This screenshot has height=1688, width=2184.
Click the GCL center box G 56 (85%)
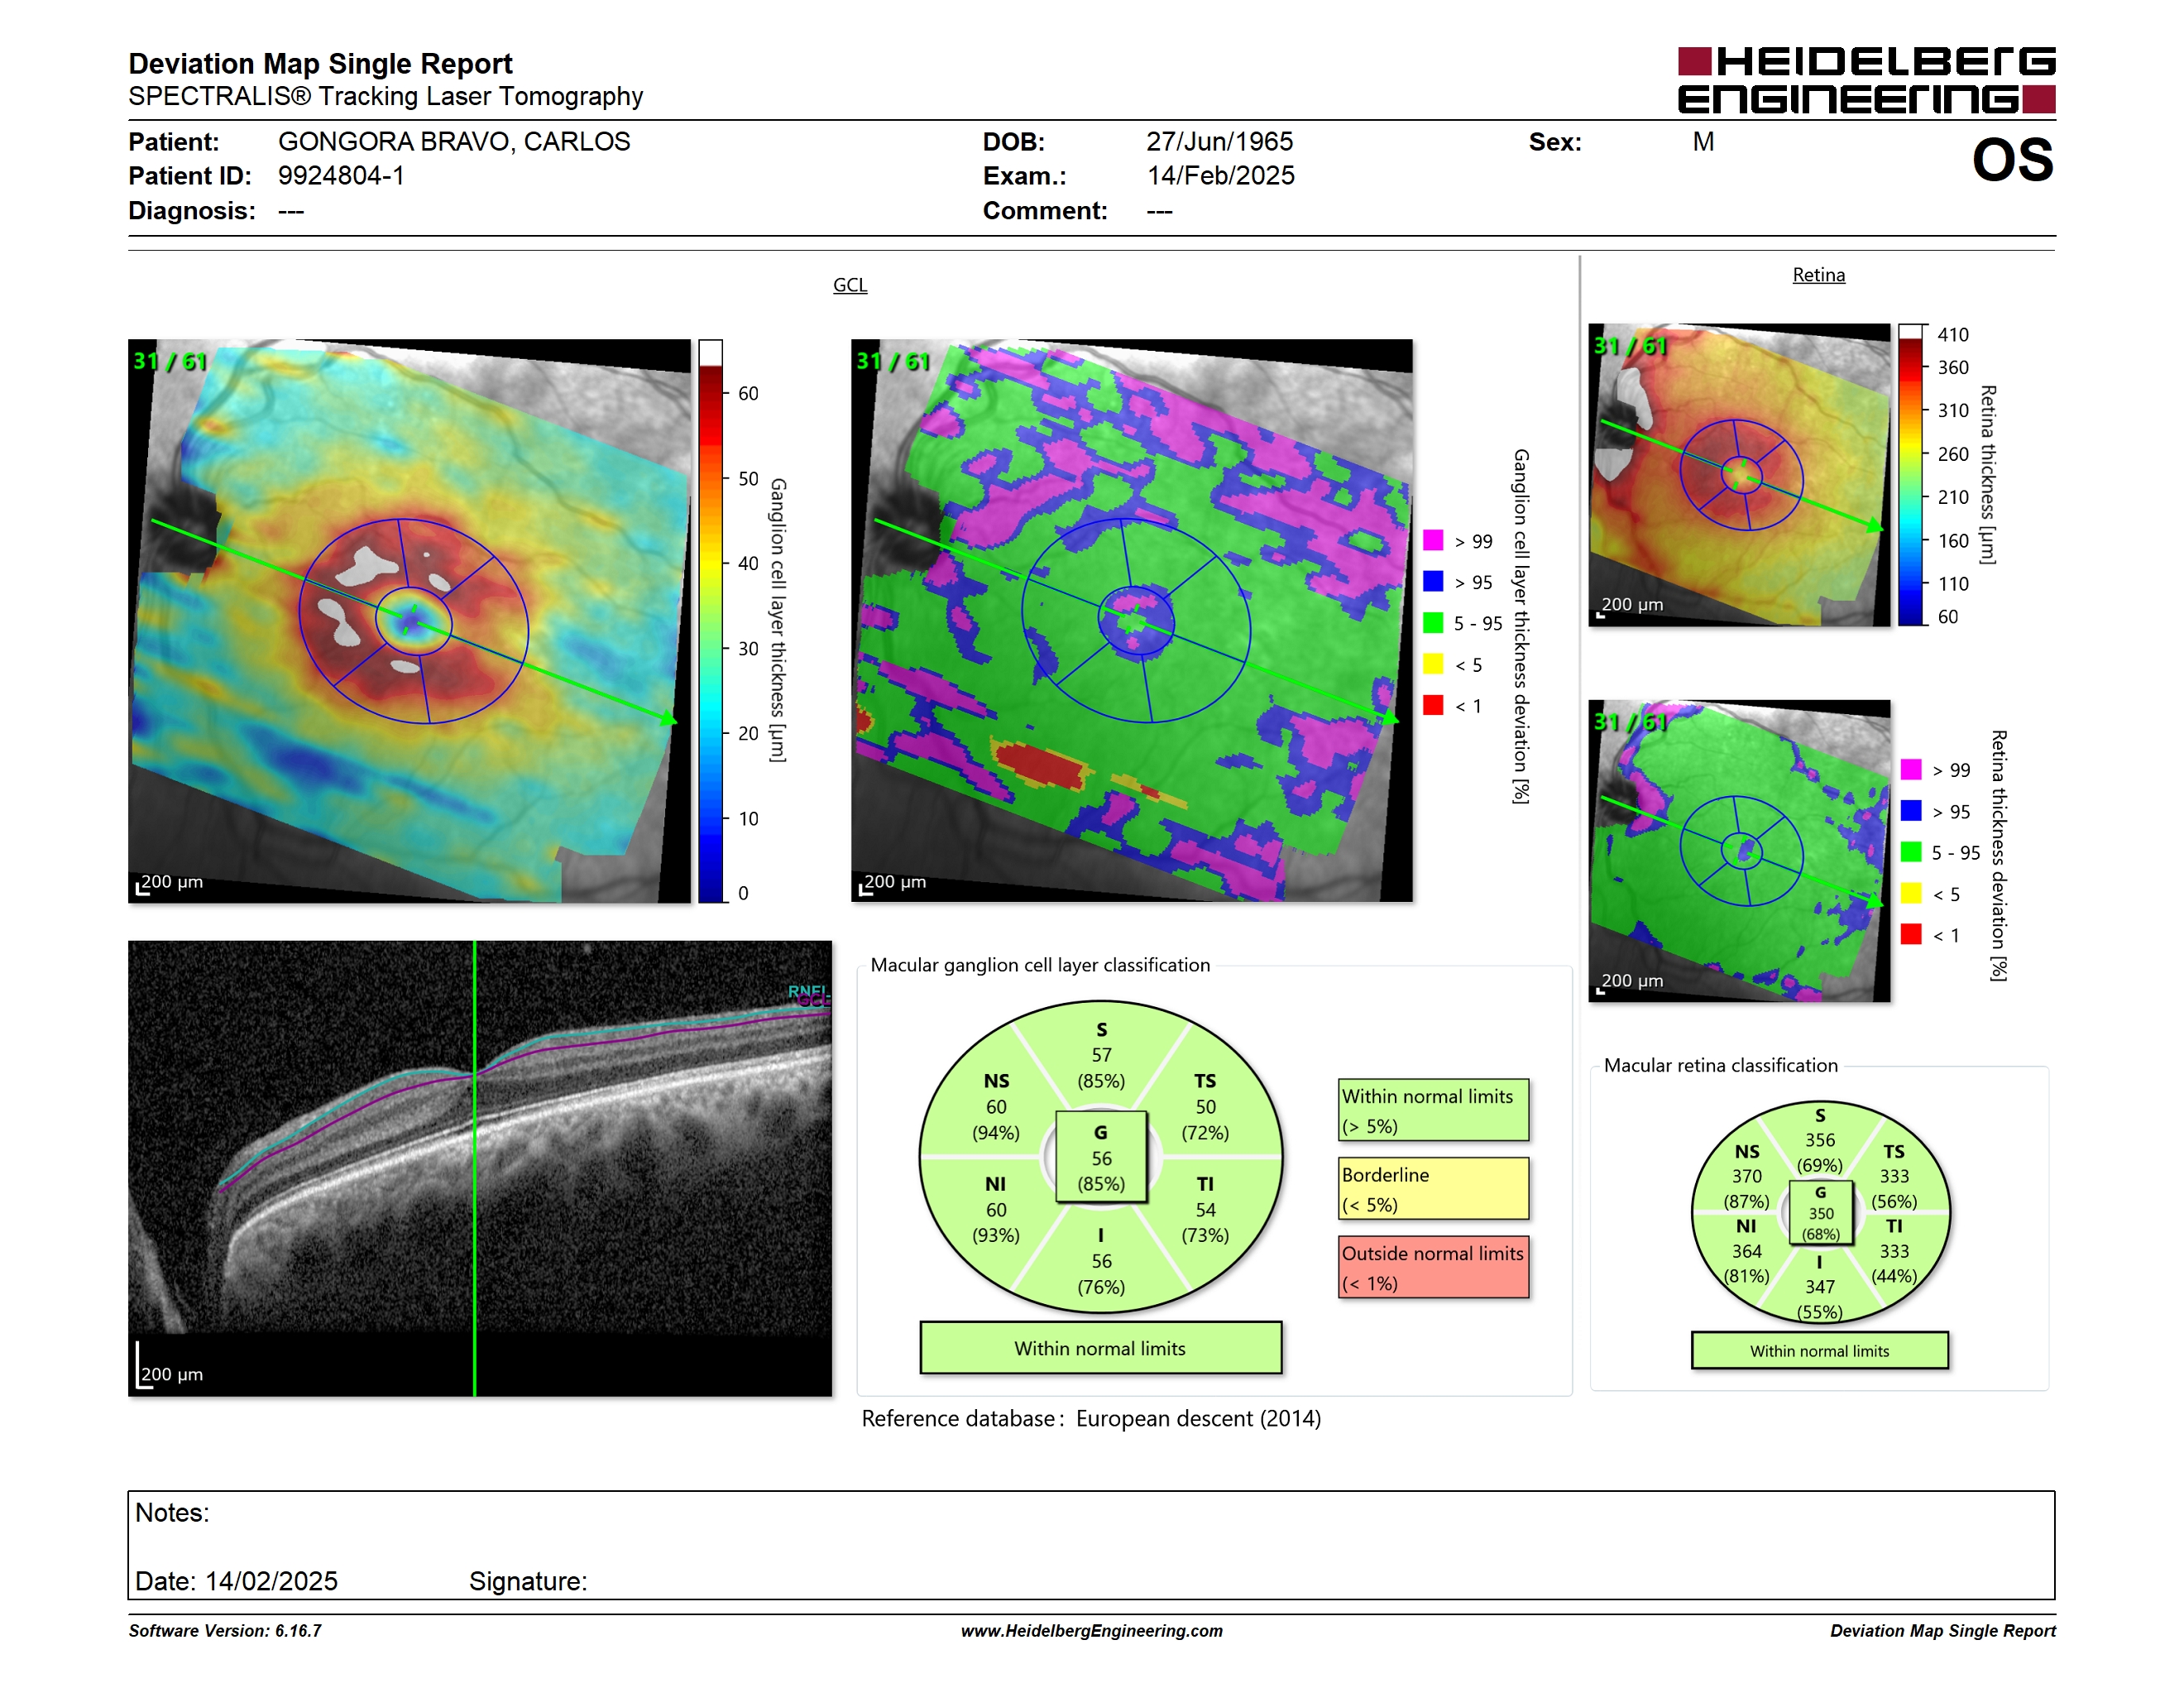coord(1101,1157)
